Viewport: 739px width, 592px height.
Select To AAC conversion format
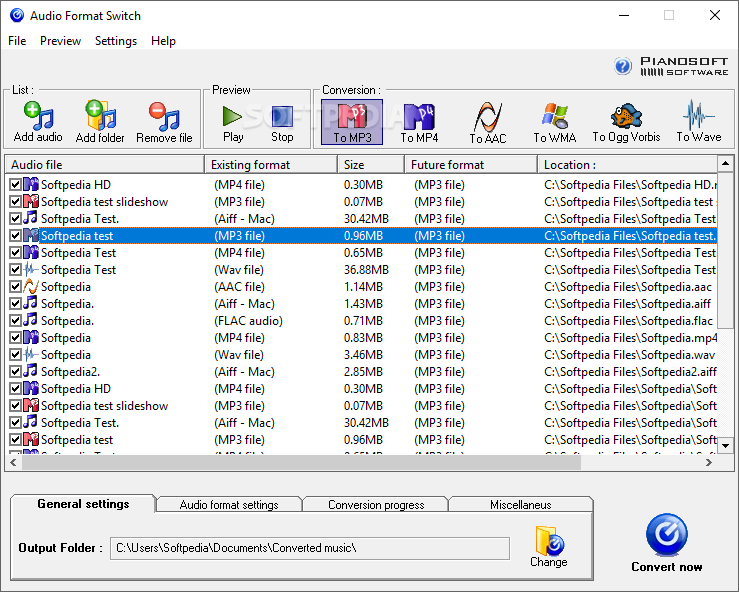[x=488, y=122]
